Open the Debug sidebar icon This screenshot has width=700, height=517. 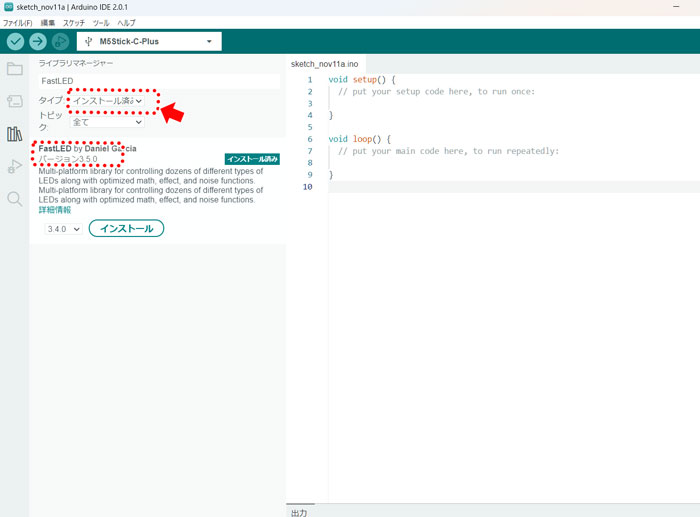pyautogui.click(x=15, y=167)
